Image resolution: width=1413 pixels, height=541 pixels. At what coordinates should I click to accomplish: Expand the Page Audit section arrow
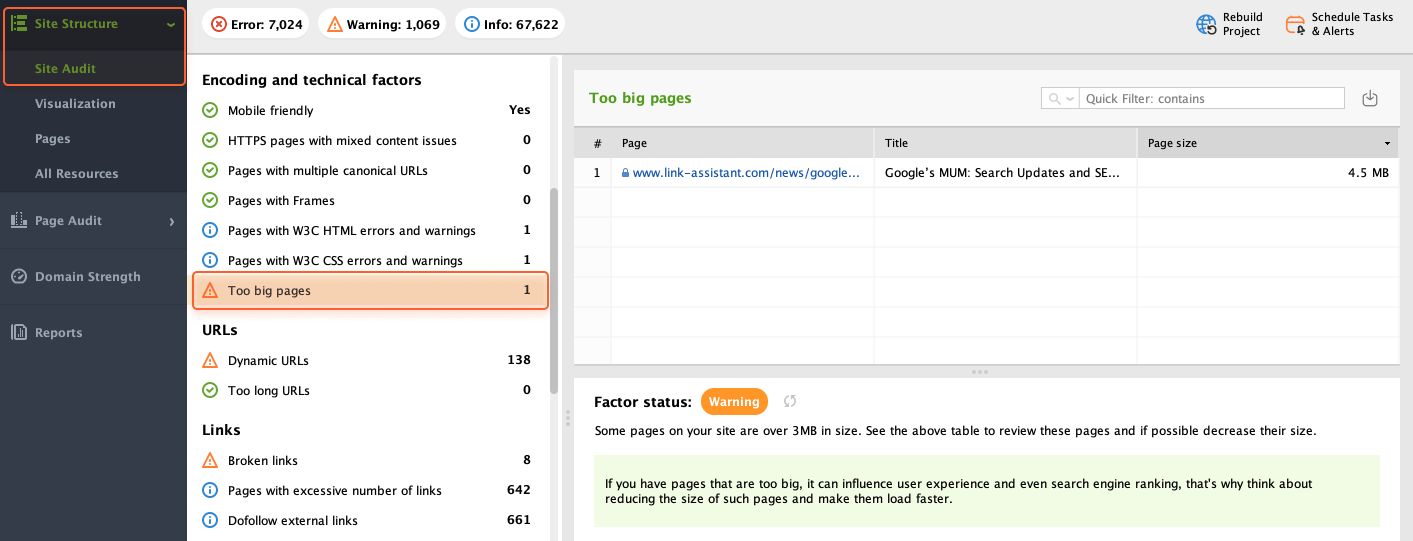172,221
